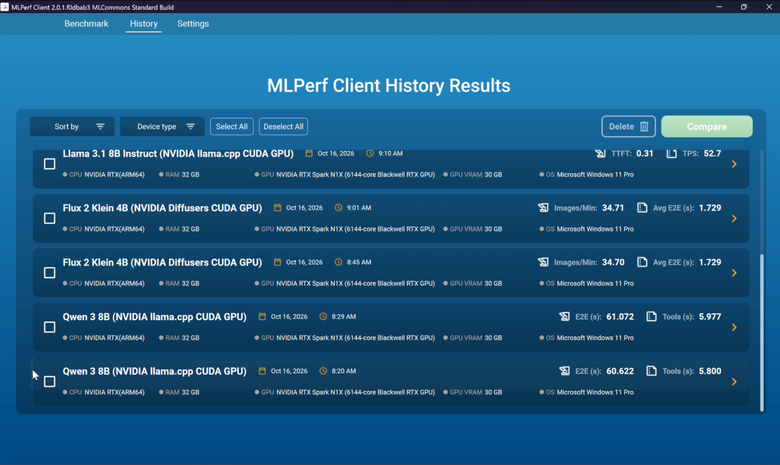Open the Sort by dropdown
This screenshot has width=780, height=465.
(72, 127)
